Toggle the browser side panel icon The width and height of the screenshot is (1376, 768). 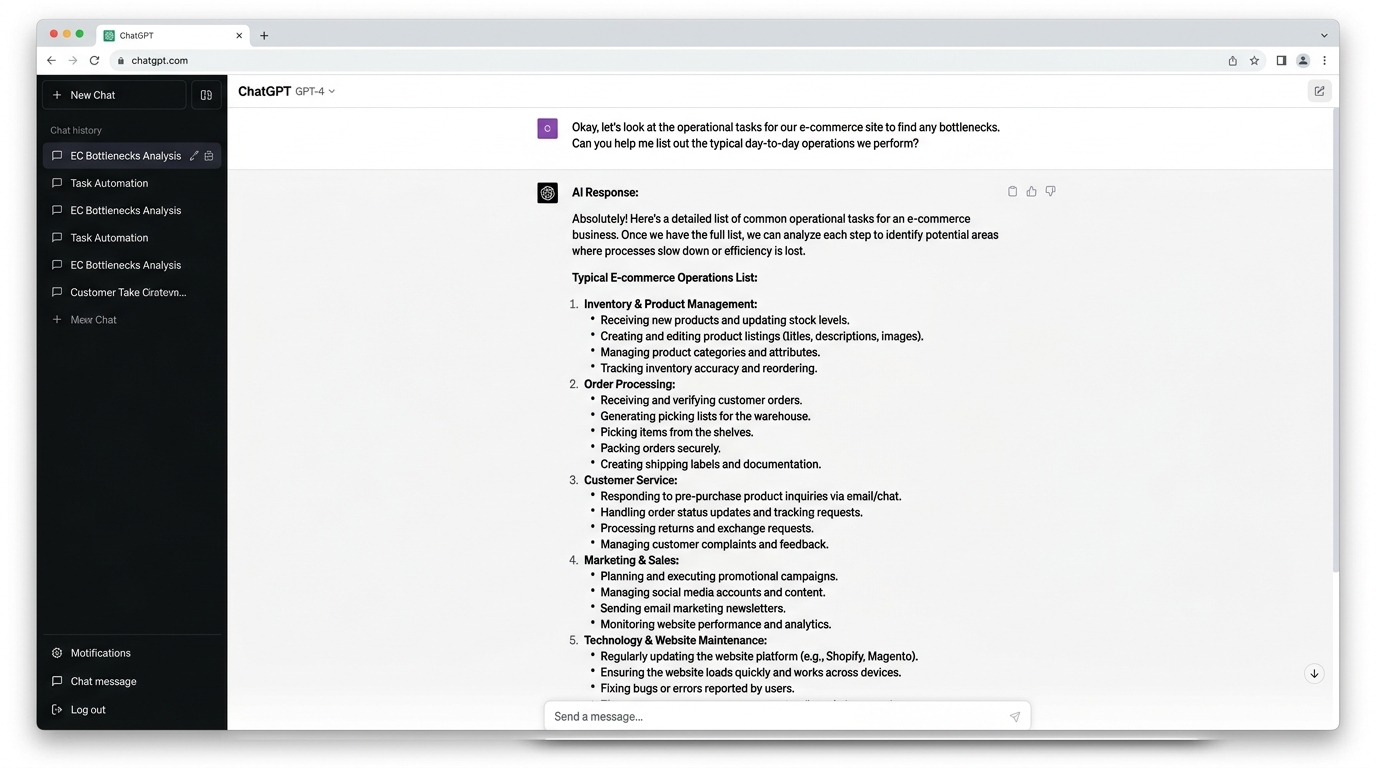[1280, 60]
